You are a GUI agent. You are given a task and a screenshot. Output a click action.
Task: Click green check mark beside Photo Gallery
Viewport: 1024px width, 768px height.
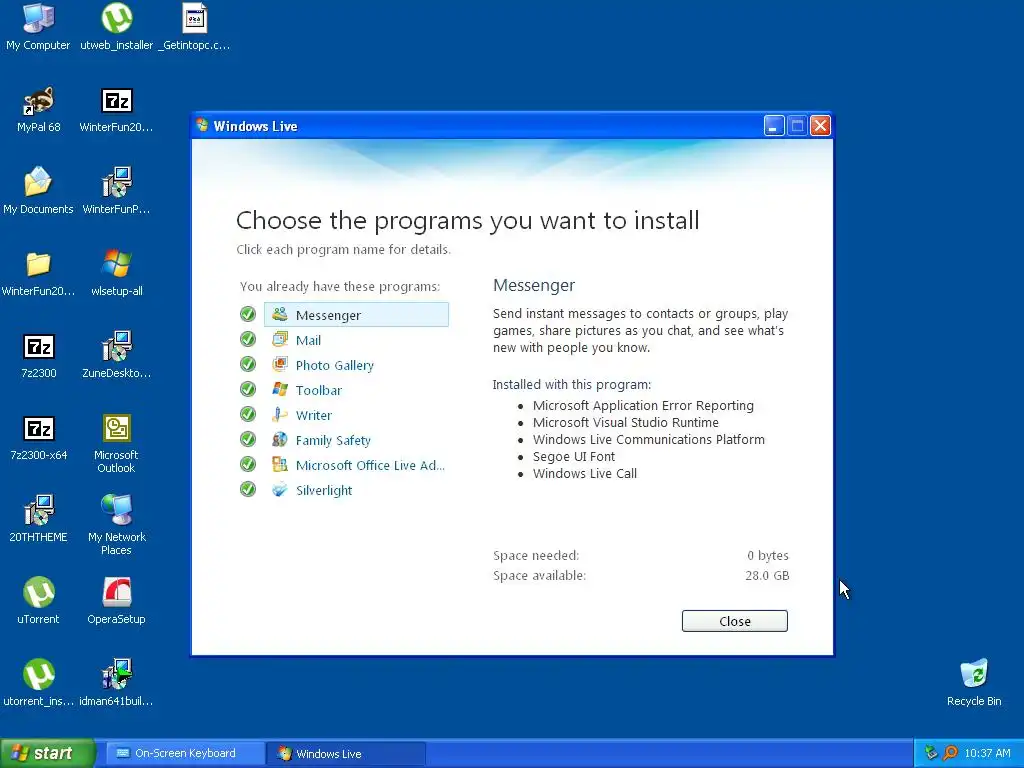click(248, 364)
